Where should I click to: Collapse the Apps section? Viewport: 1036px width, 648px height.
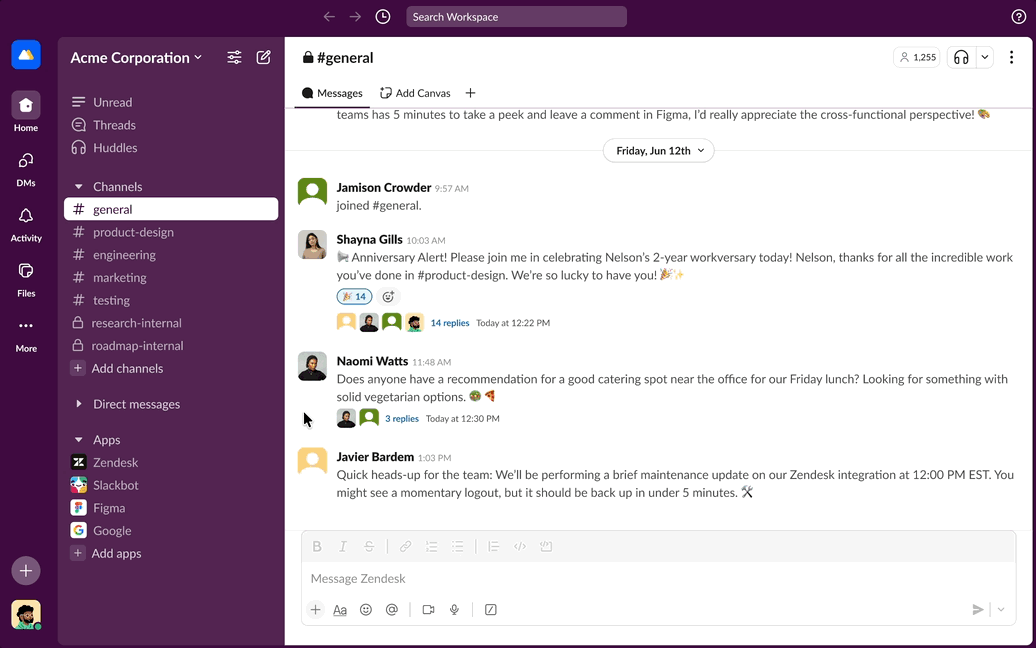coord(79,440)
